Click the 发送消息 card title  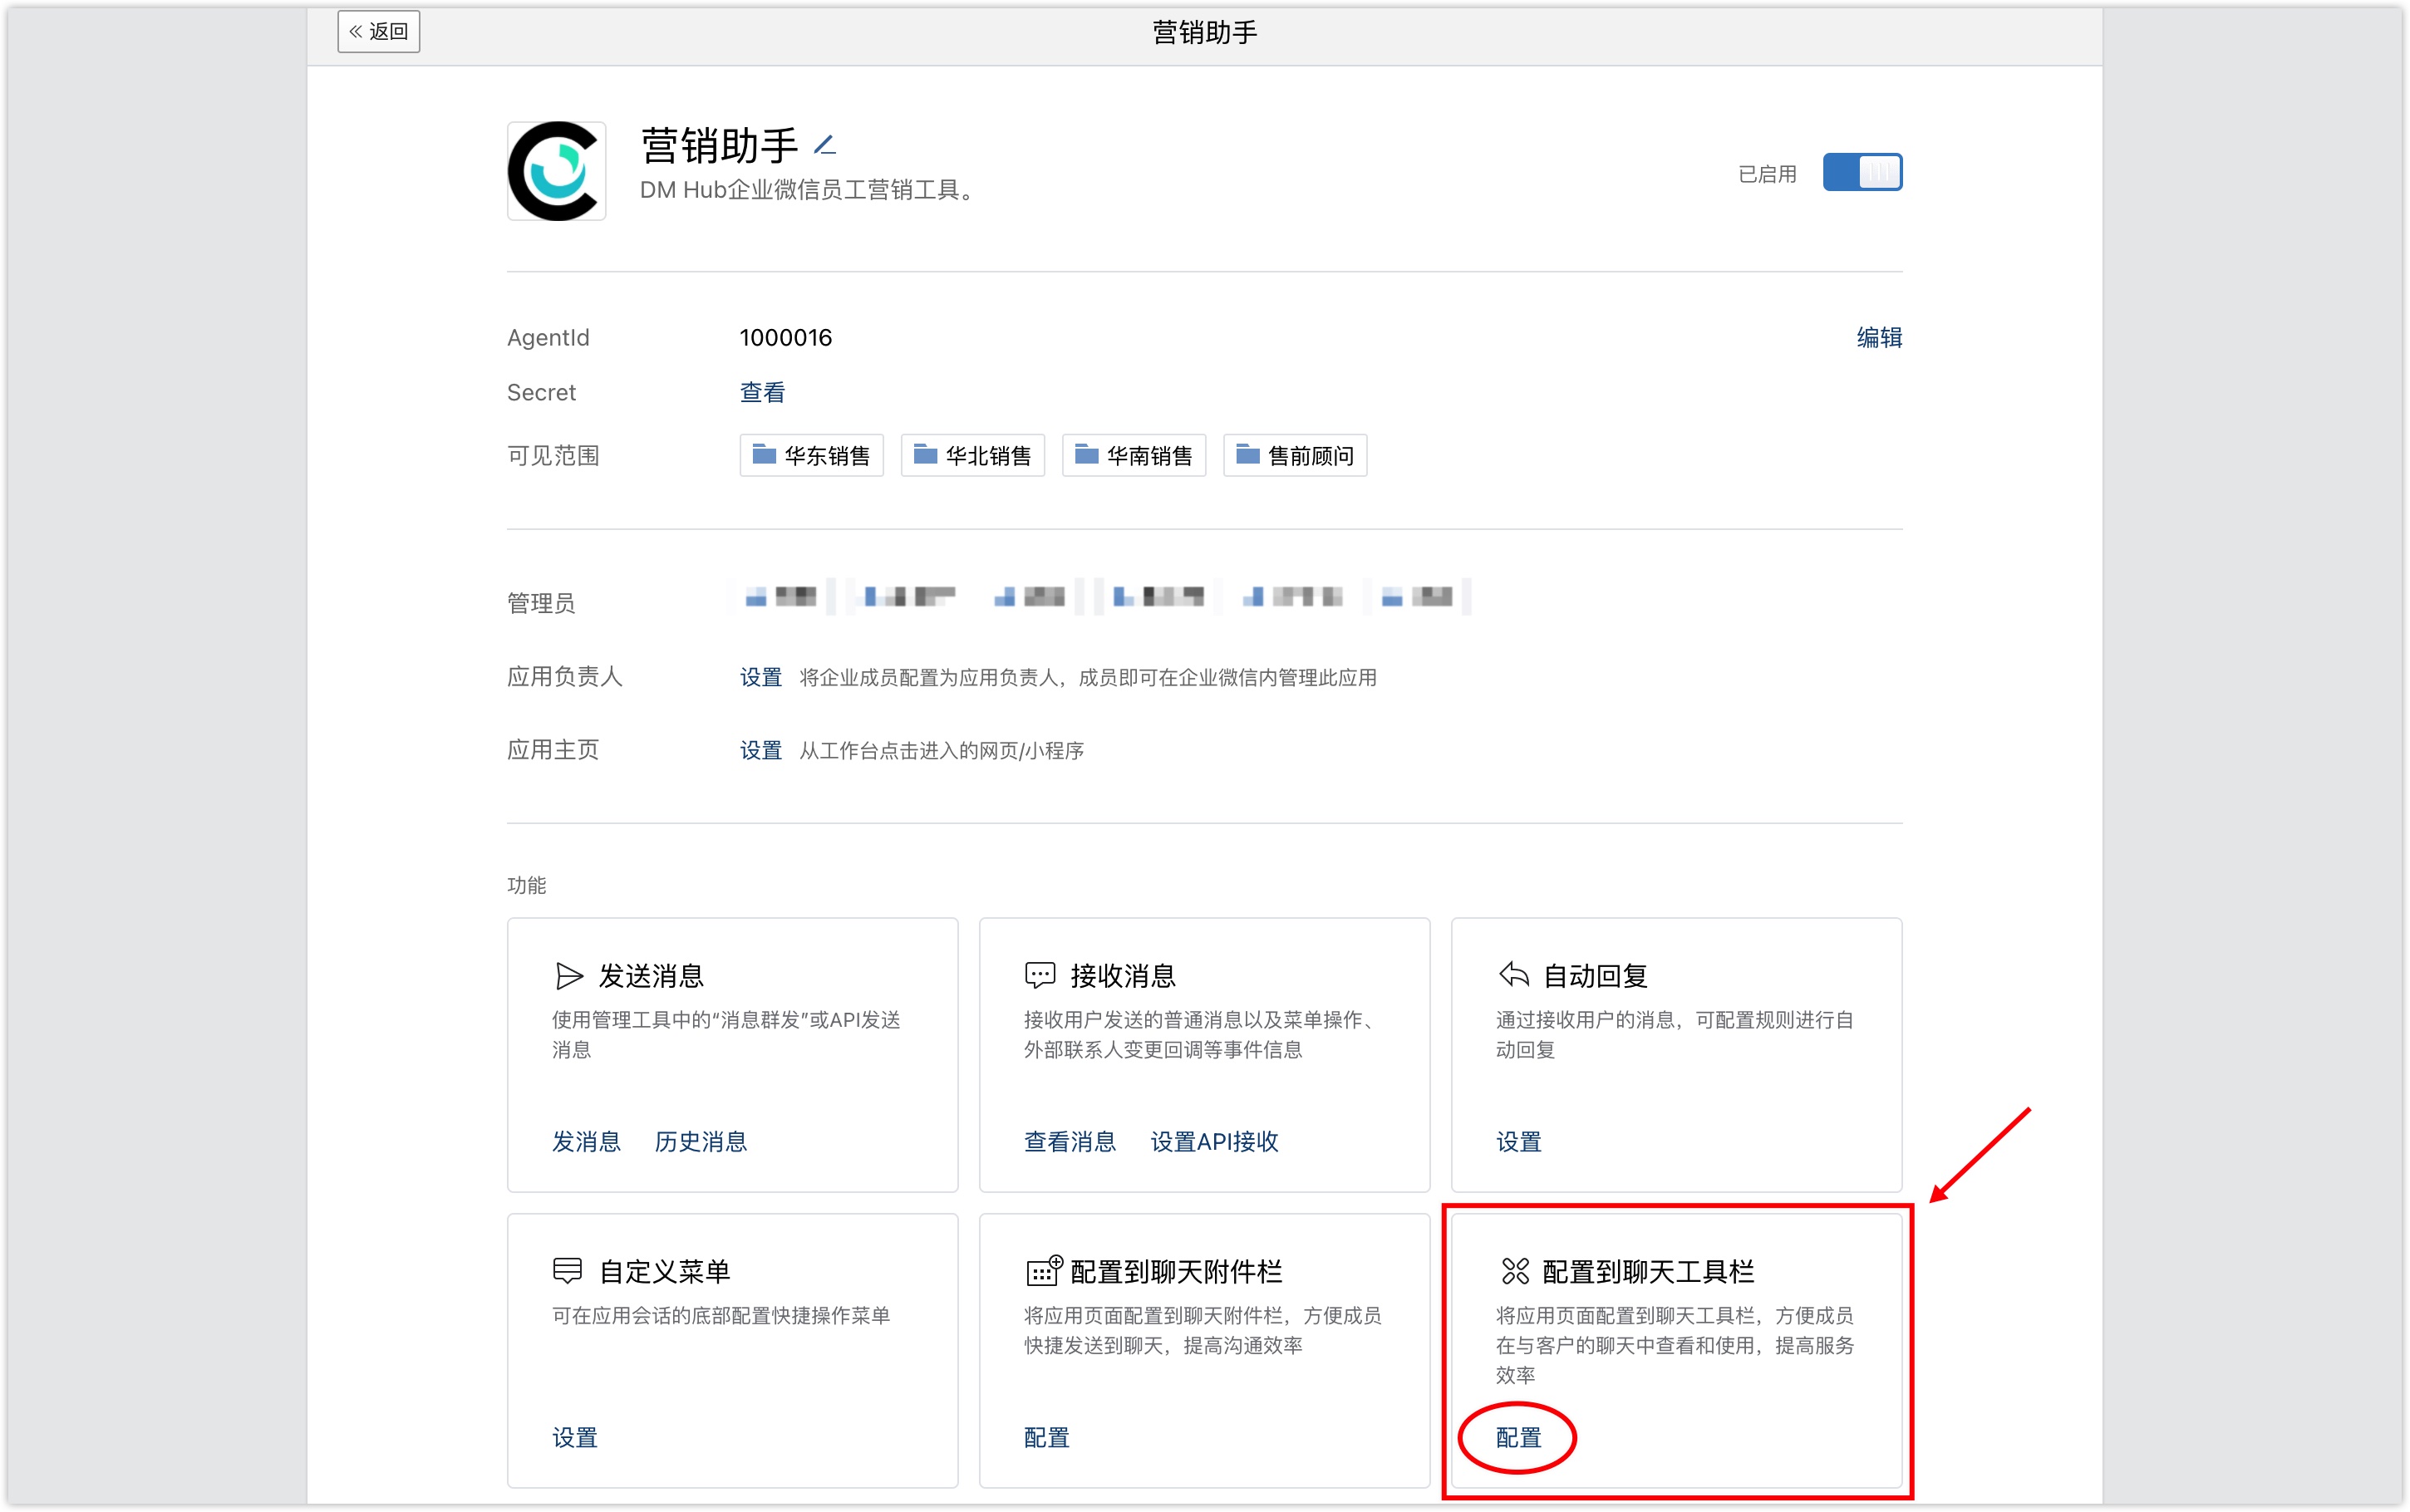coord(651,976)
